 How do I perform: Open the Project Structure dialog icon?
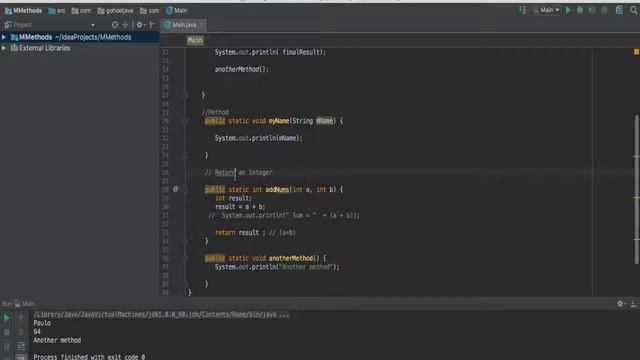click(619, 10)
